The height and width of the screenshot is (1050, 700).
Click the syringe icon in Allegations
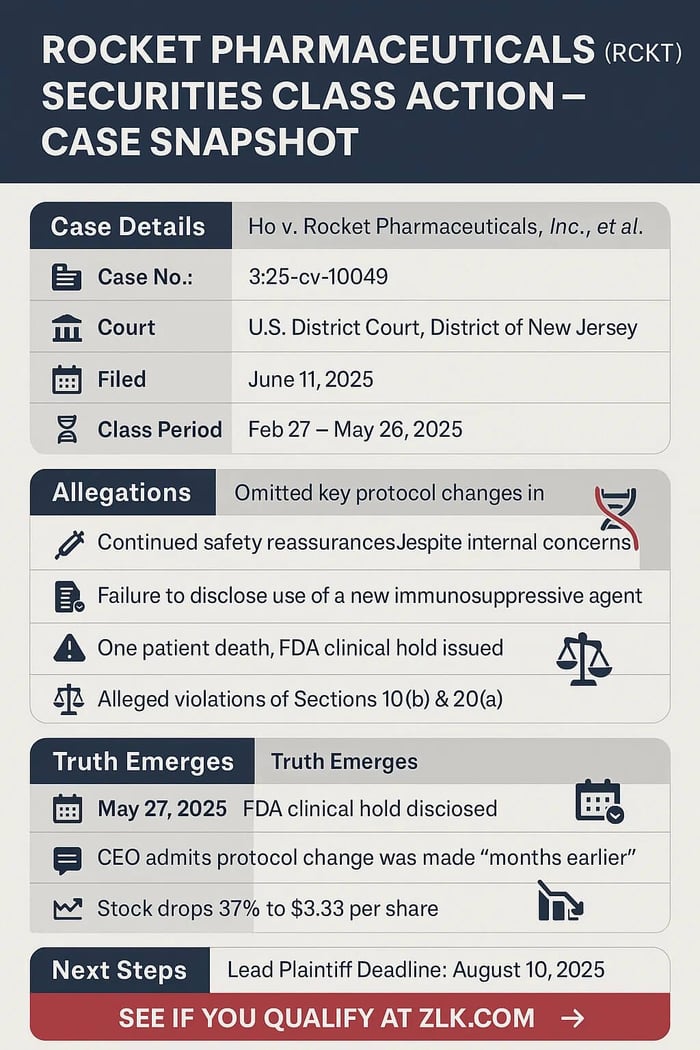pyautogui.click(x=68, y=543)
